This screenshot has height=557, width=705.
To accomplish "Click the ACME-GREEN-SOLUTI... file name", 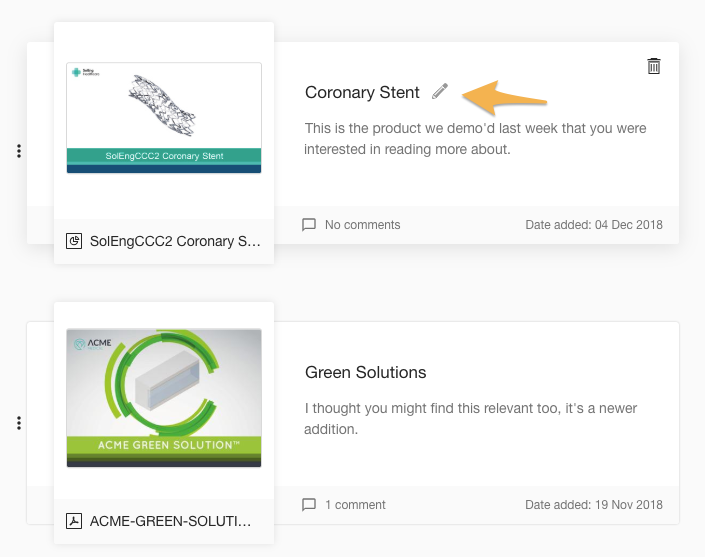I will point(170,521).
